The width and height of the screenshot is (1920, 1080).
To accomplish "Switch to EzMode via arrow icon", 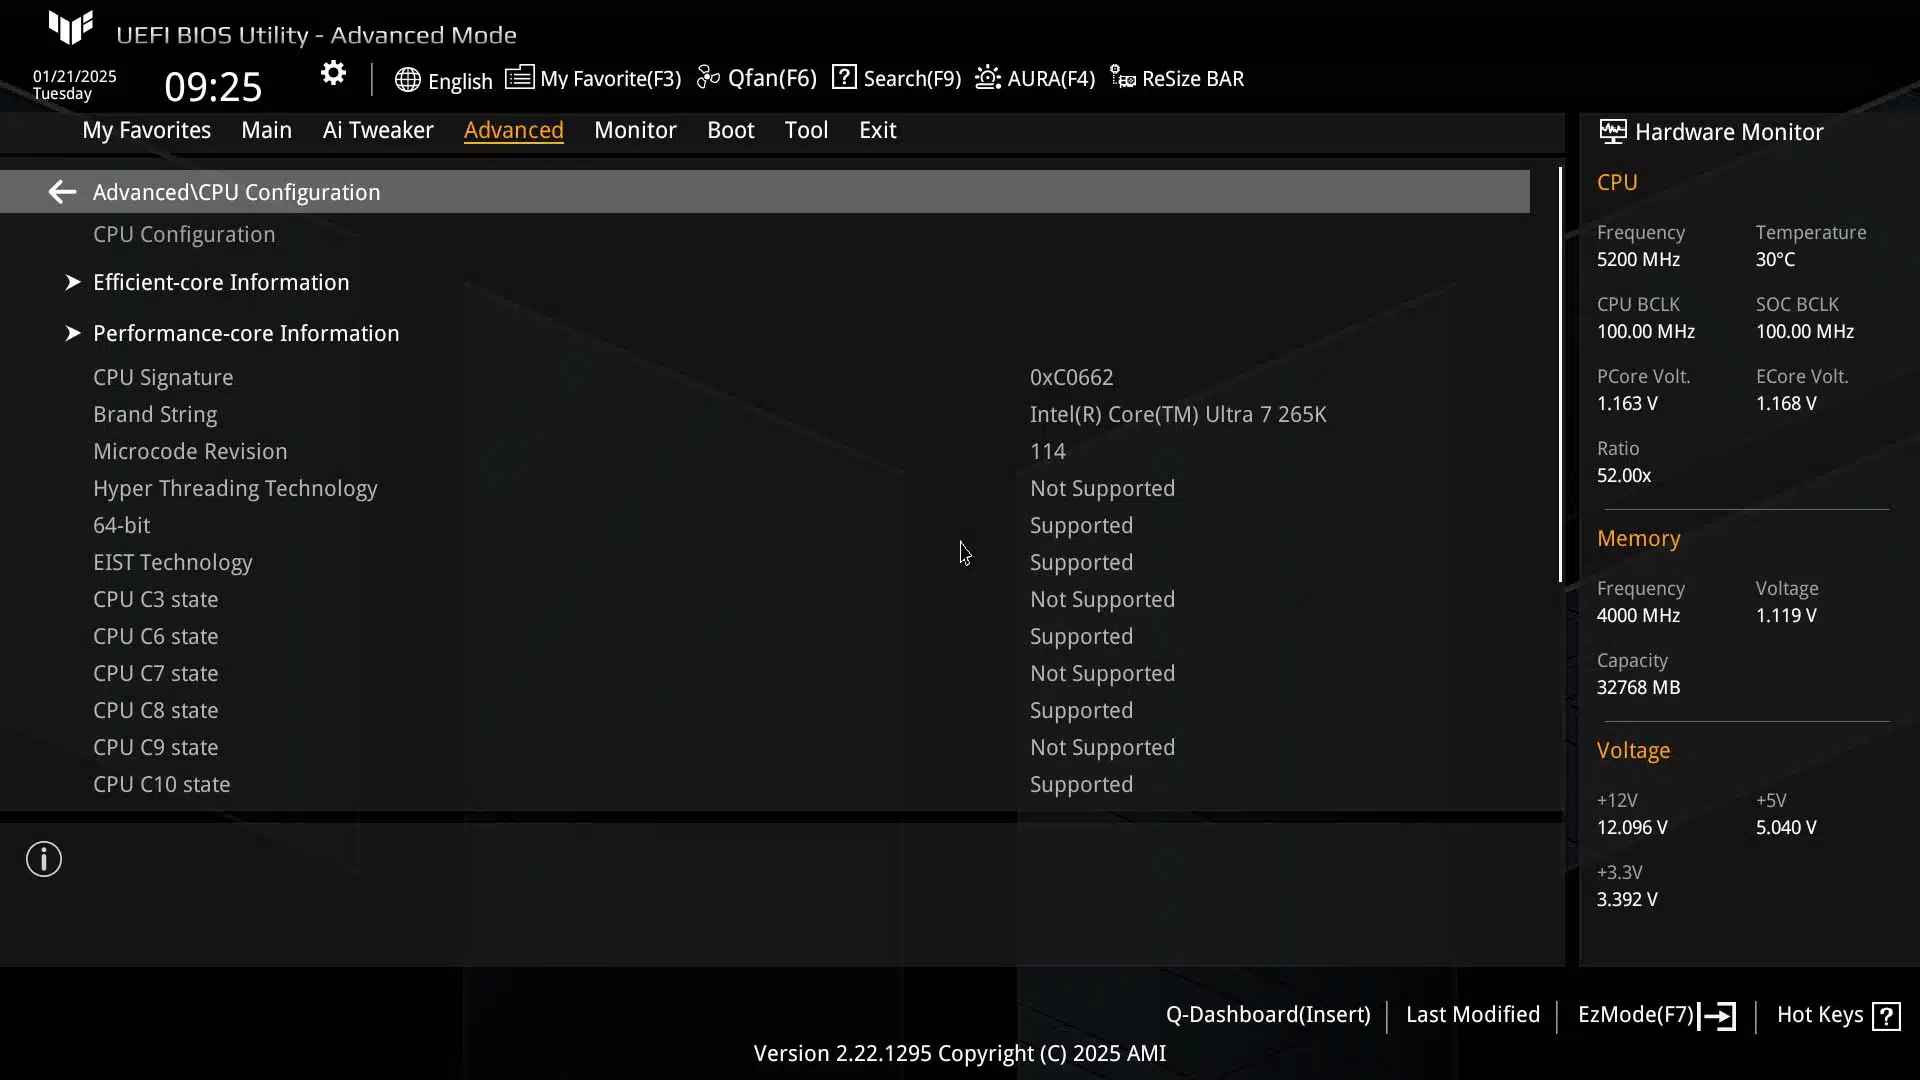I will tap(1717, 1016).
